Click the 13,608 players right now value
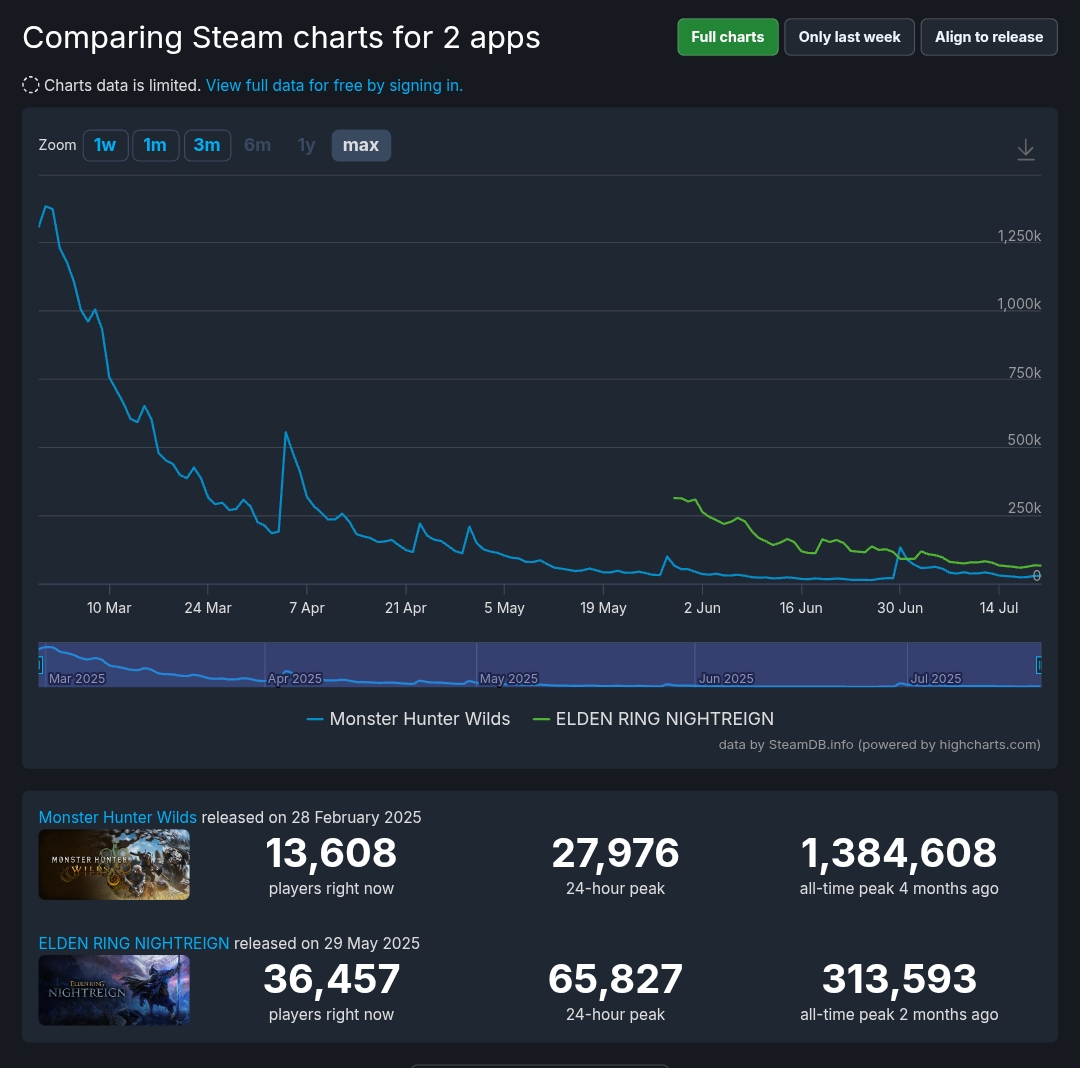 pyautogui.click(x=331, y=852)
